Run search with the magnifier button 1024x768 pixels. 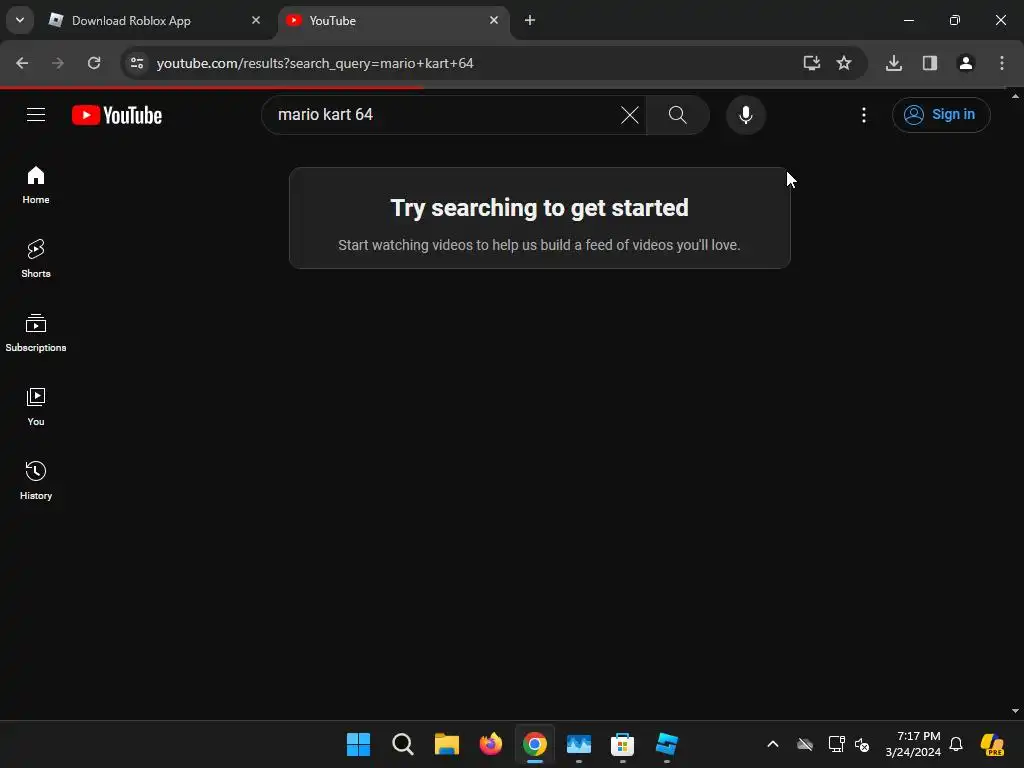pyautogui.click(x=678, y=115)
